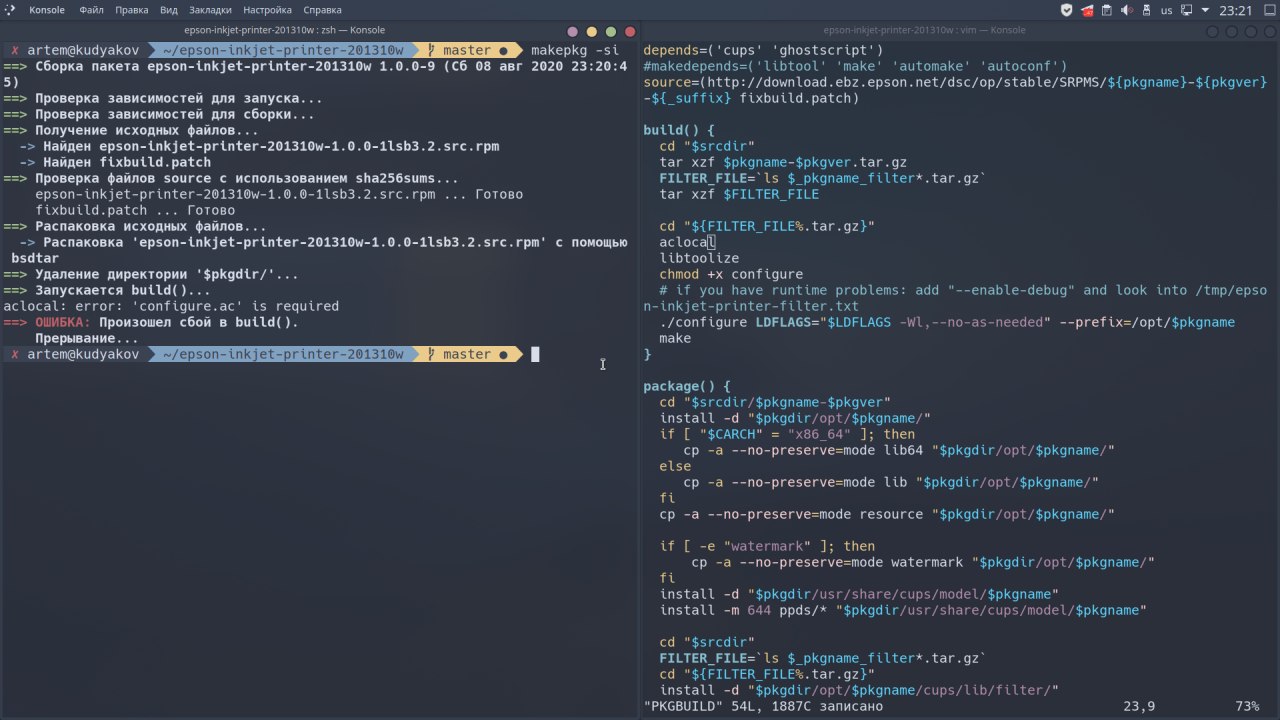Click the vim scroll percentage '73%'
Viewport: 1280px width, 720px height.
pyautogui.click(x=1247, y=706)
